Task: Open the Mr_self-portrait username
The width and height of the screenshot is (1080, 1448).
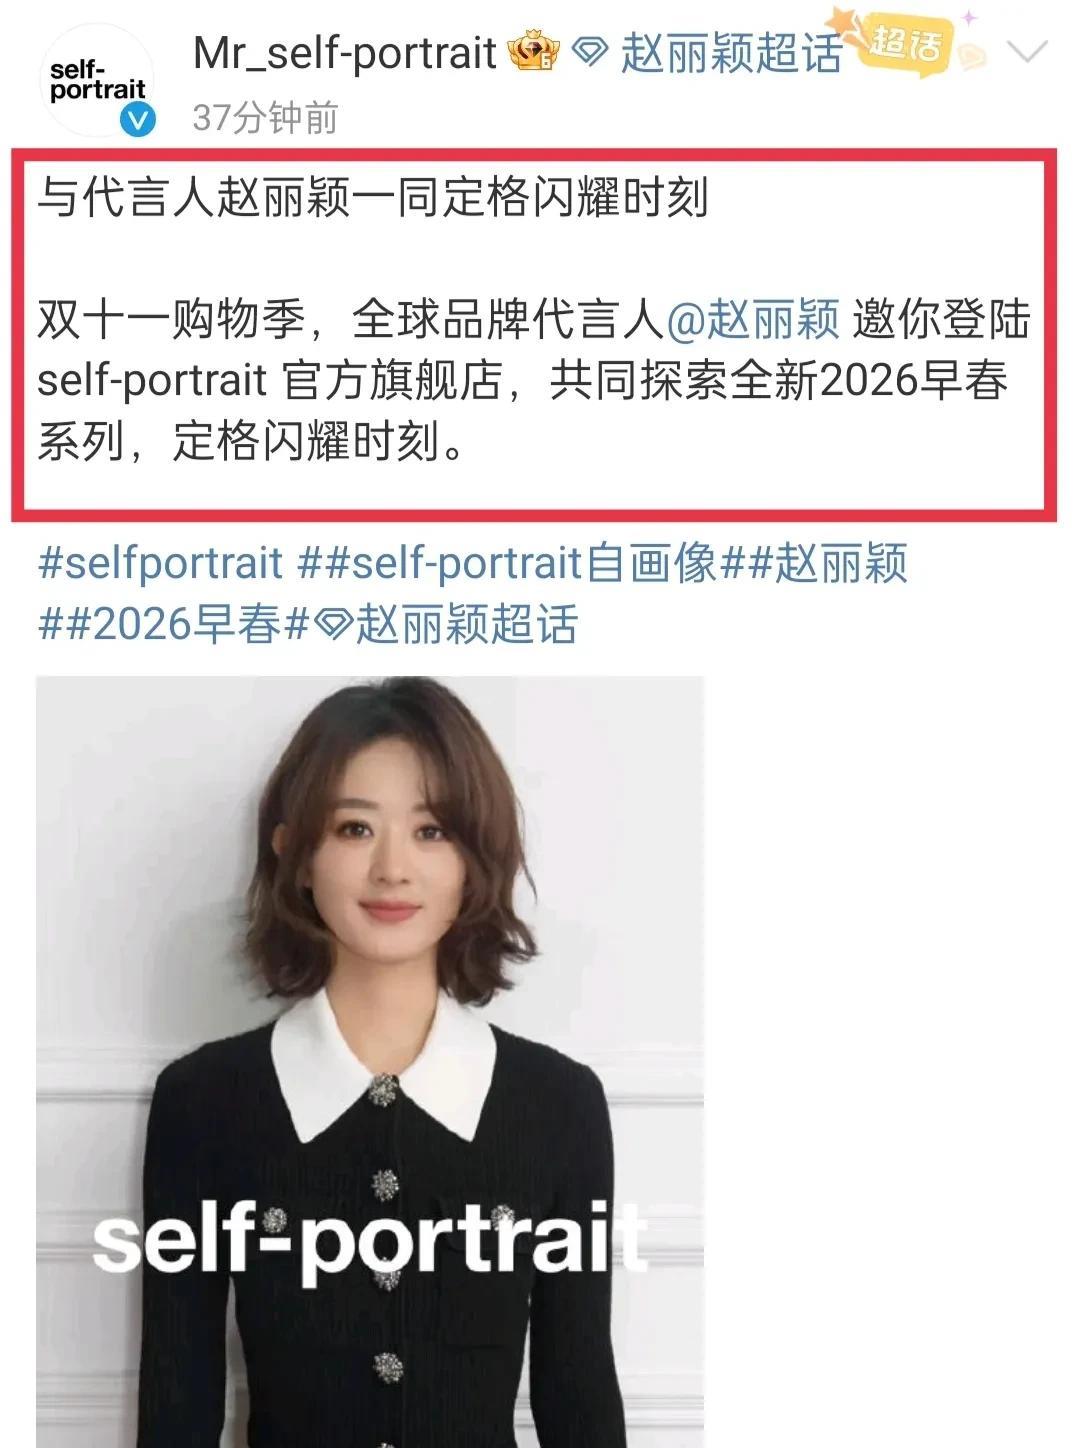Action: click(344, 53)
